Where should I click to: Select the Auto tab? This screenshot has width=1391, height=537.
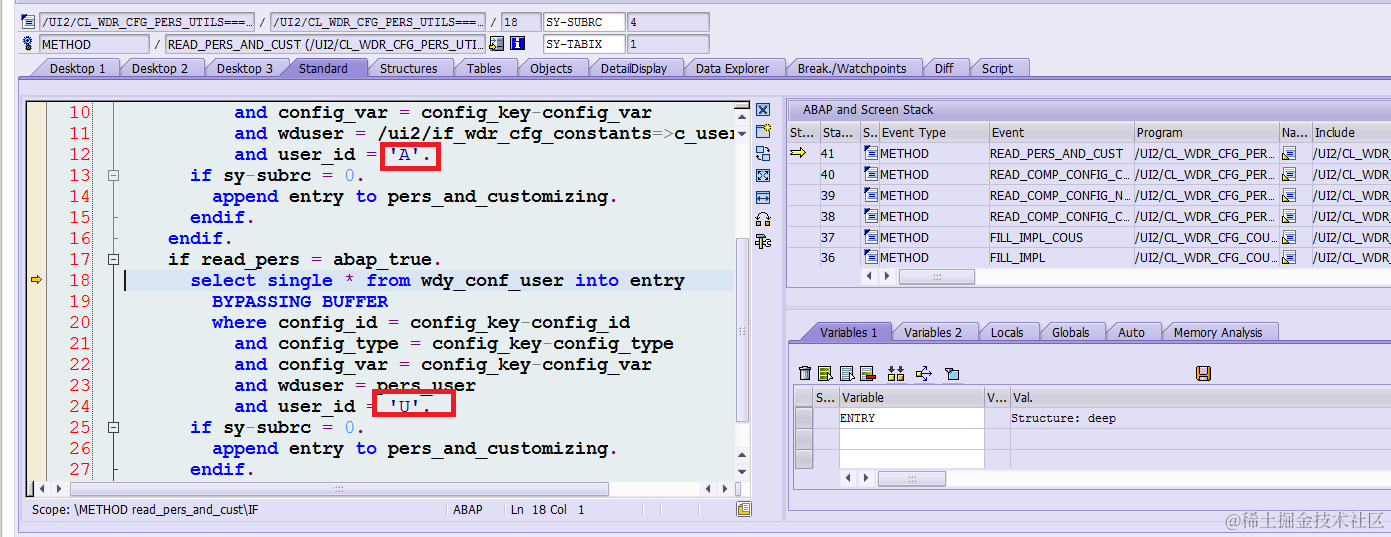[x=1131, y=332]
